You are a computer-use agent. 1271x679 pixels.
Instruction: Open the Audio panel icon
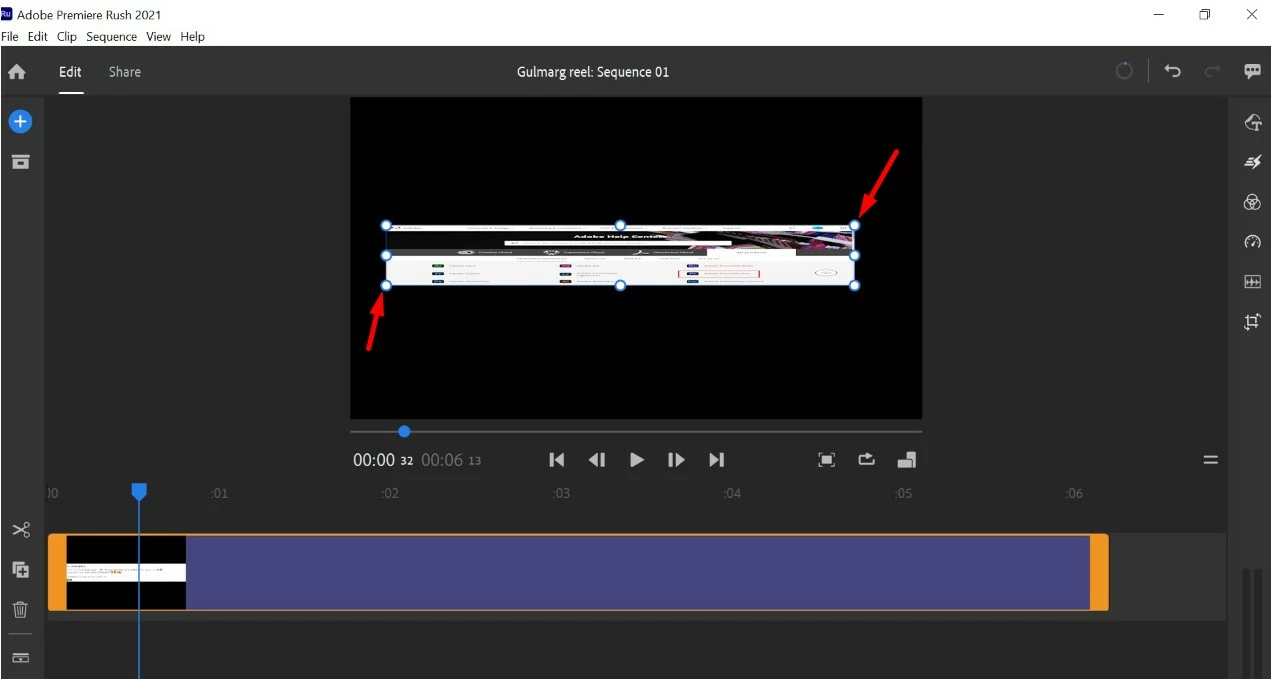[1252, 282]
